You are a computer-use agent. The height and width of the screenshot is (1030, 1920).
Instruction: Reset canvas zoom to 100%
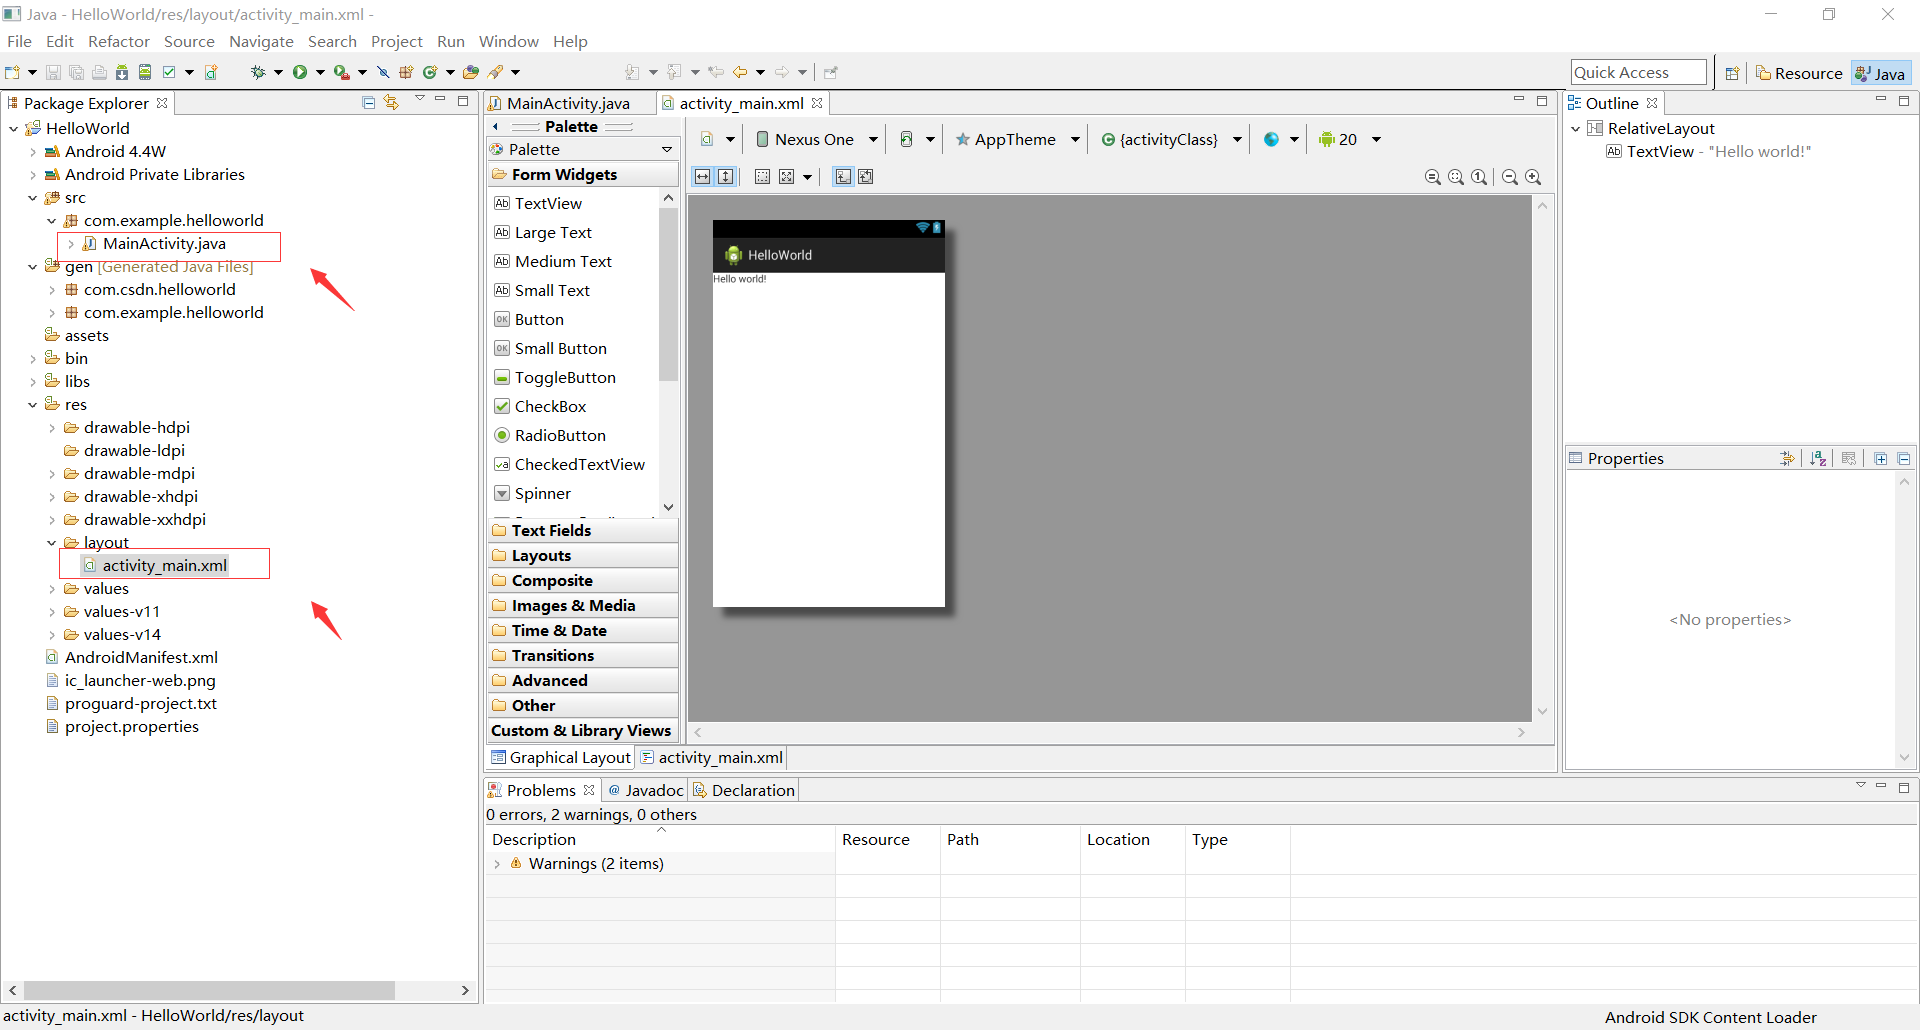click(1479, 177)
